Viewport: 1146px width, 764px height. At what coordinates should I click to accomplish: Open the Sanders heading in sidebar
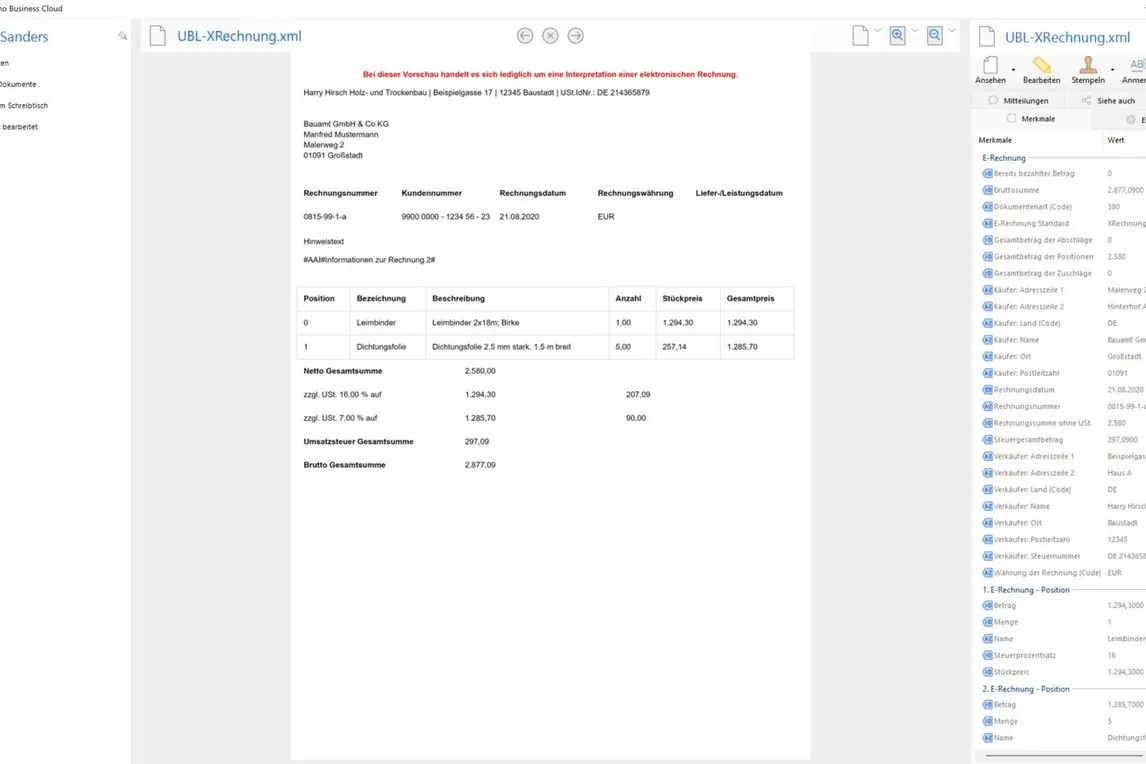click(x=24, y=37)
